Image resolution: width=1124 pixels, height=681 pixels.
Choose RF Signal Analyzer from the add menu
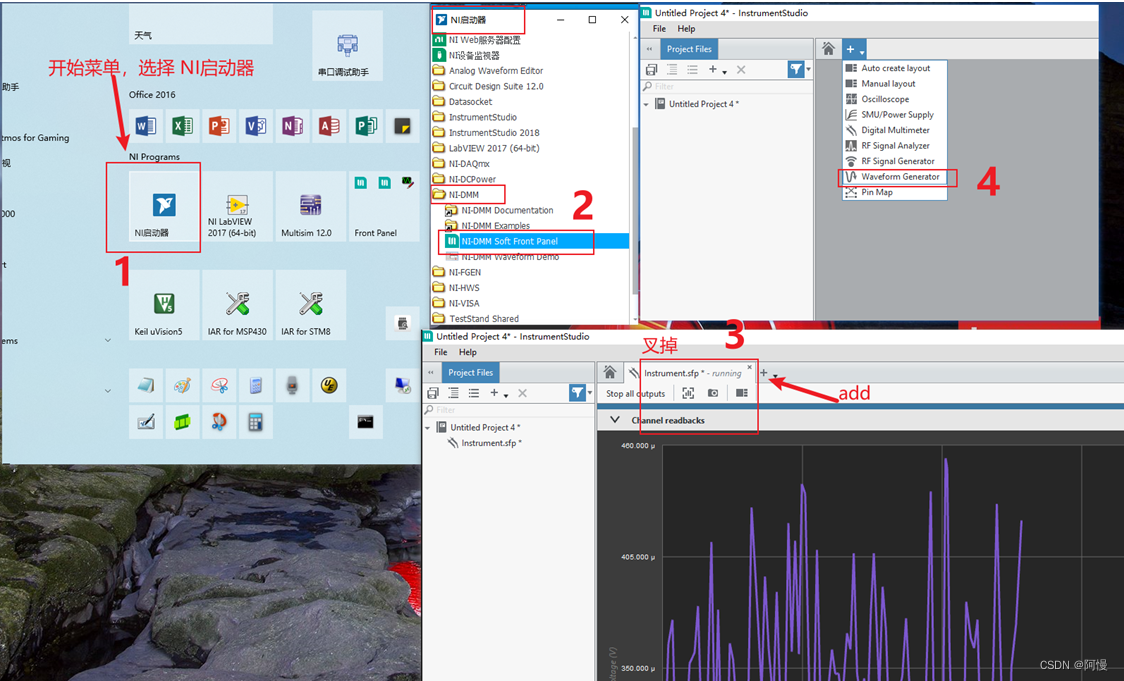[x=895, y=146]
